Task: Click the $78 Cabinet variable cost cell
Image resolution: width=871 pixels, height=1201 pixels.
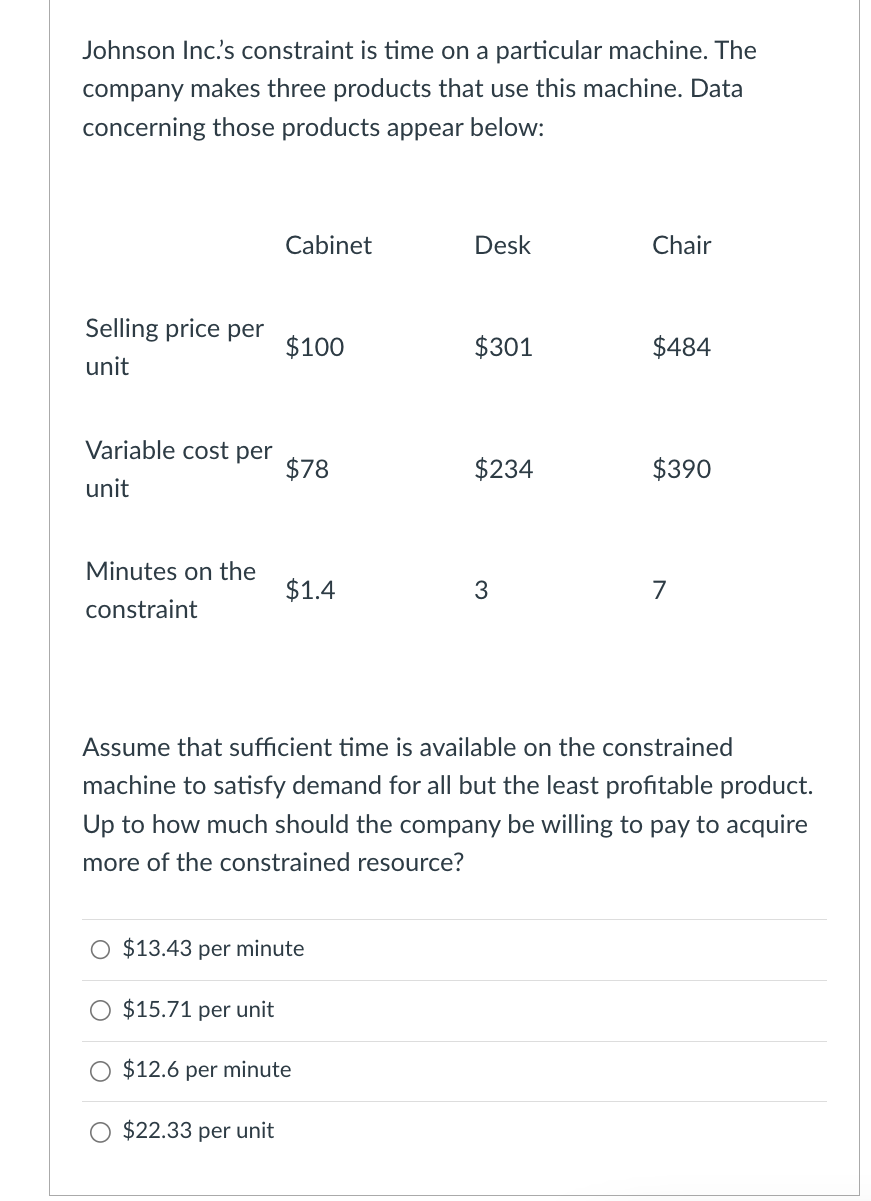Action: (x=307, y=469)
